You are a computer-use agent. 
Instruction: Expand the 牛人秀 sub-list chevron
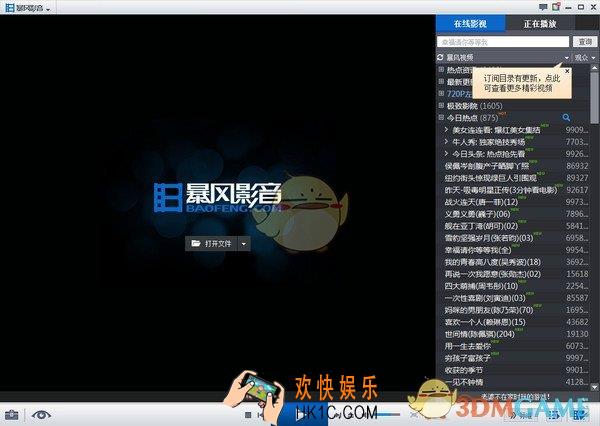tap(446, 142)
